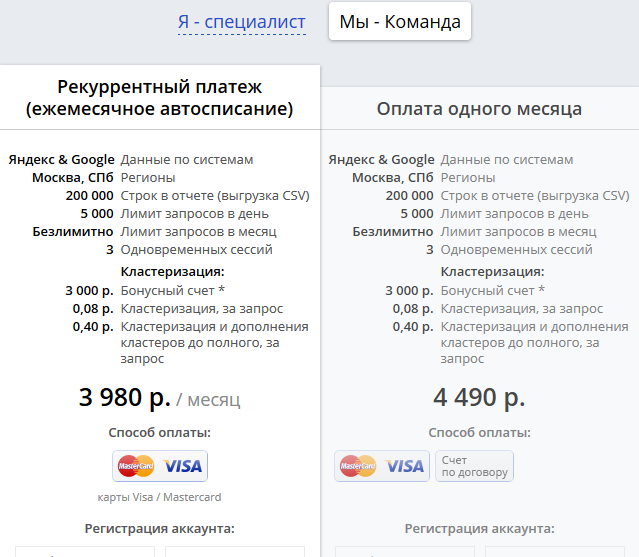Click the 4 490 р. price
The image size is (639, 557).
pos(479,398)
